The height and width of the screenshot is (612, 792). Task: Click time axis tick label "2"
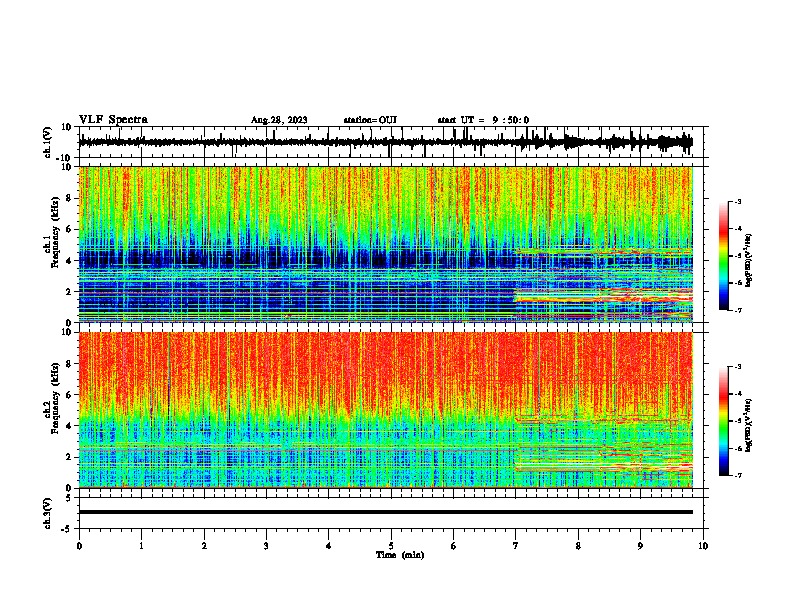(204, 545)
